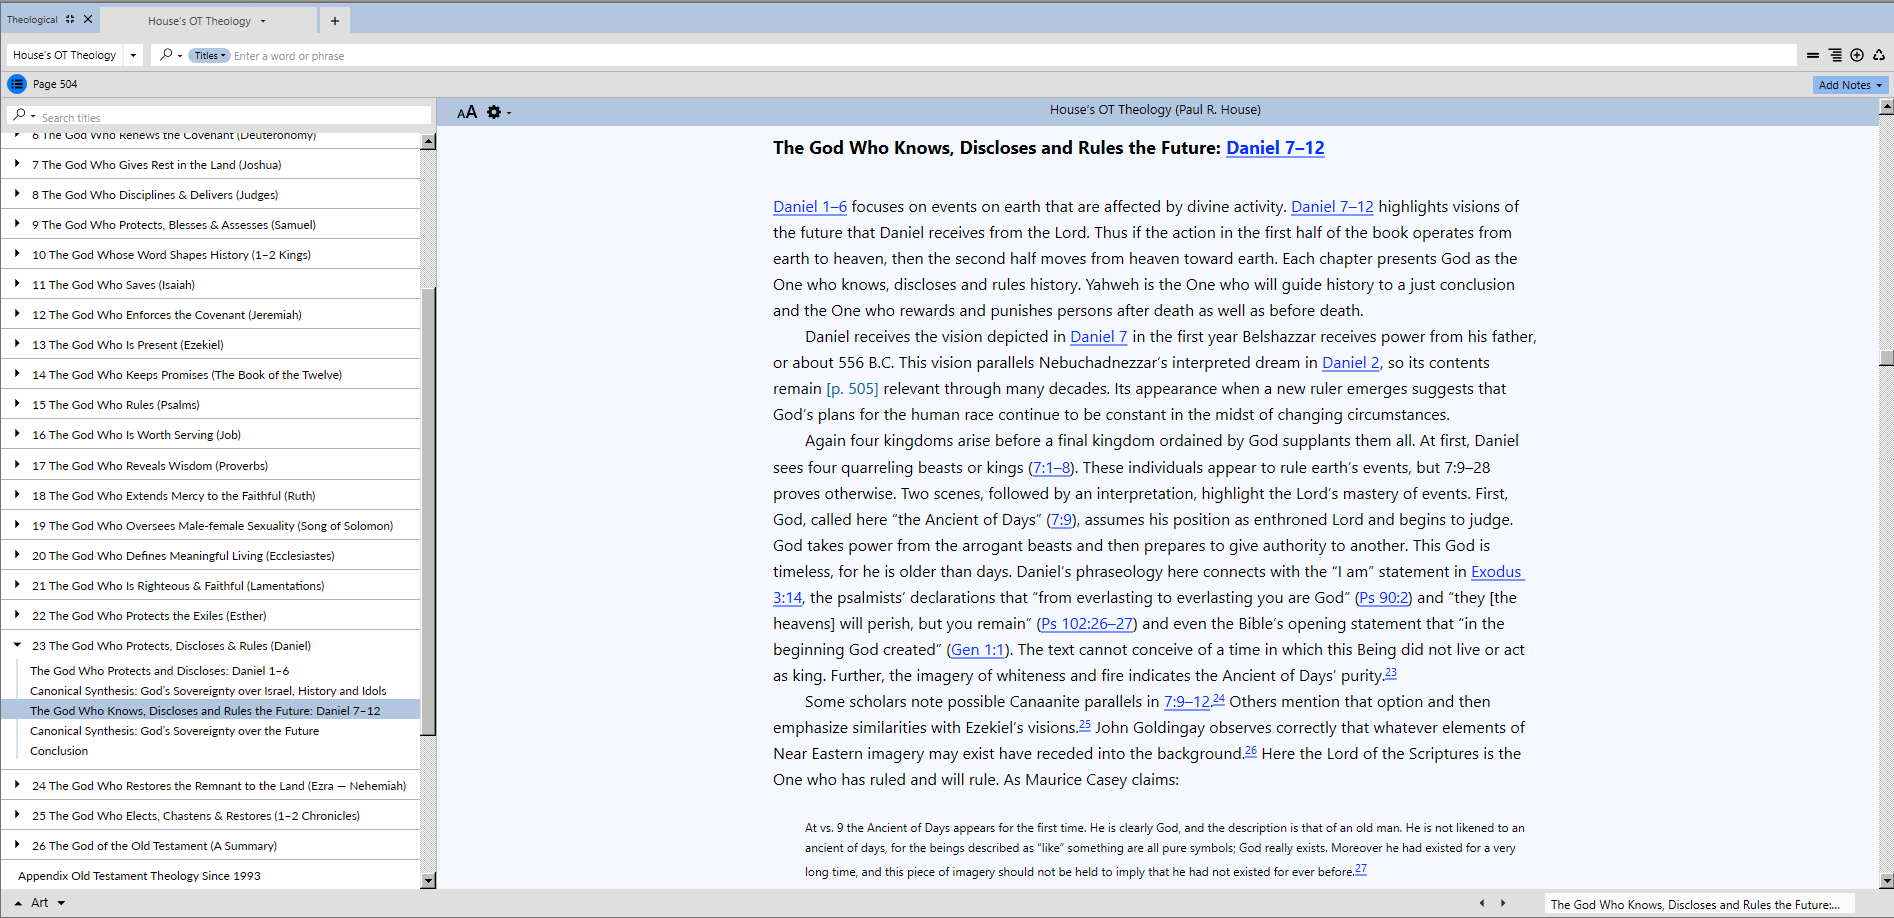Screen dimensions: 1894x918
Task: Open chapter 20 The God Who Defines Meaningful Living
Action: click(x=183, y=556)
